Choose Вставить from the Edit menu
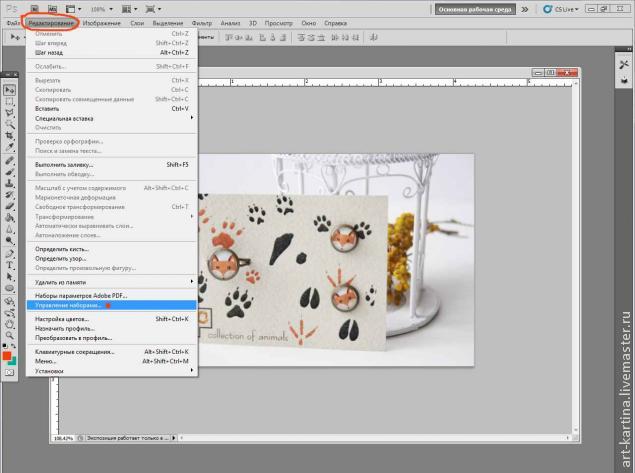Viewport: 635px width, 473px height. [111, 109]
